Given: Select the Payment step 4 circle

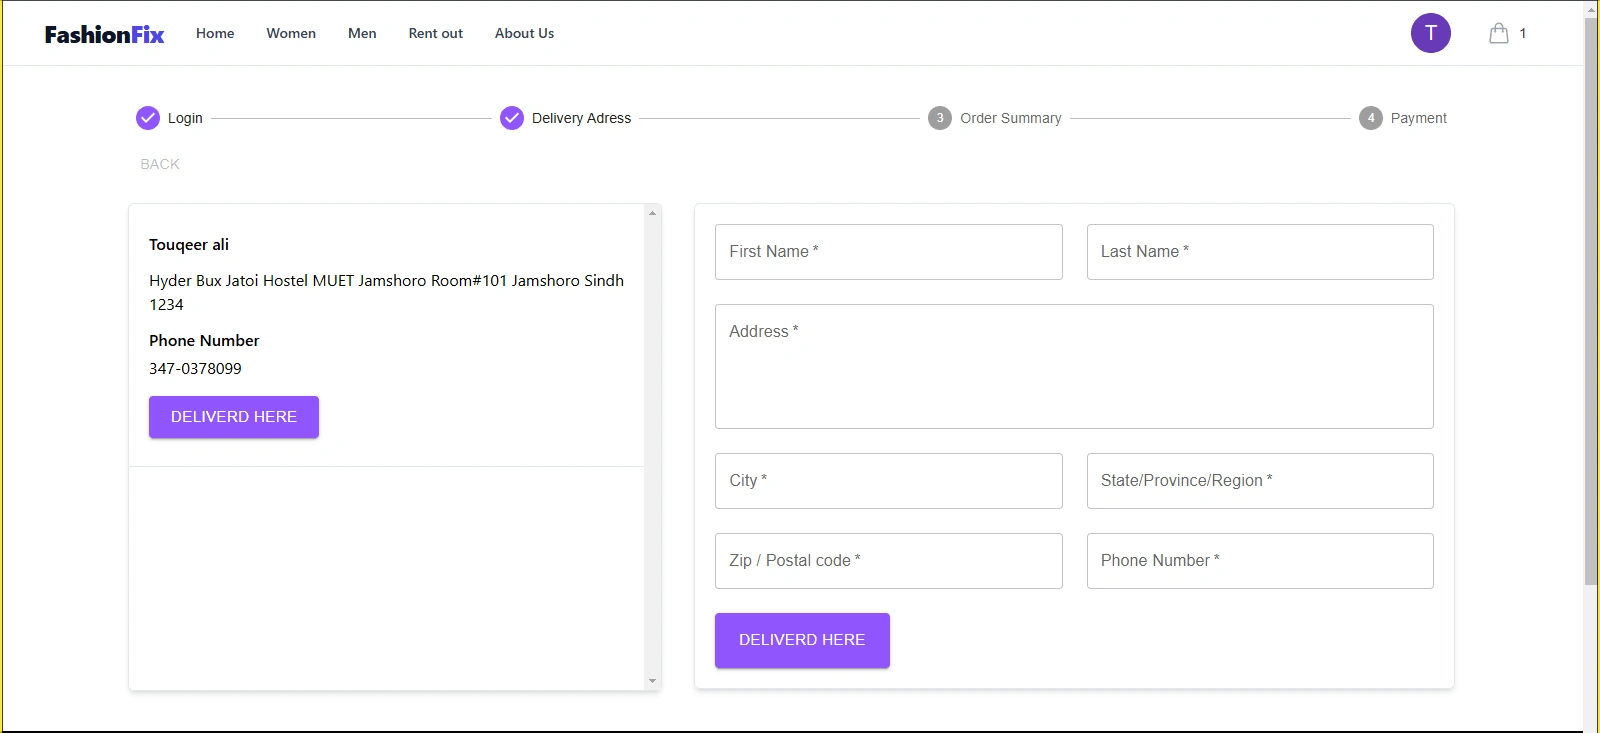Looking at the screenshot, I should coord(1370,118).
